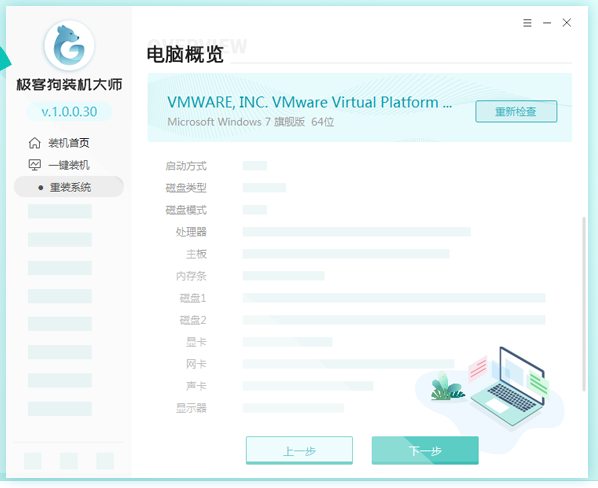This screenshot has height=488, width=598.
Task: Click the monitor icon beside 一键装机
Action: tap(34, 165)
